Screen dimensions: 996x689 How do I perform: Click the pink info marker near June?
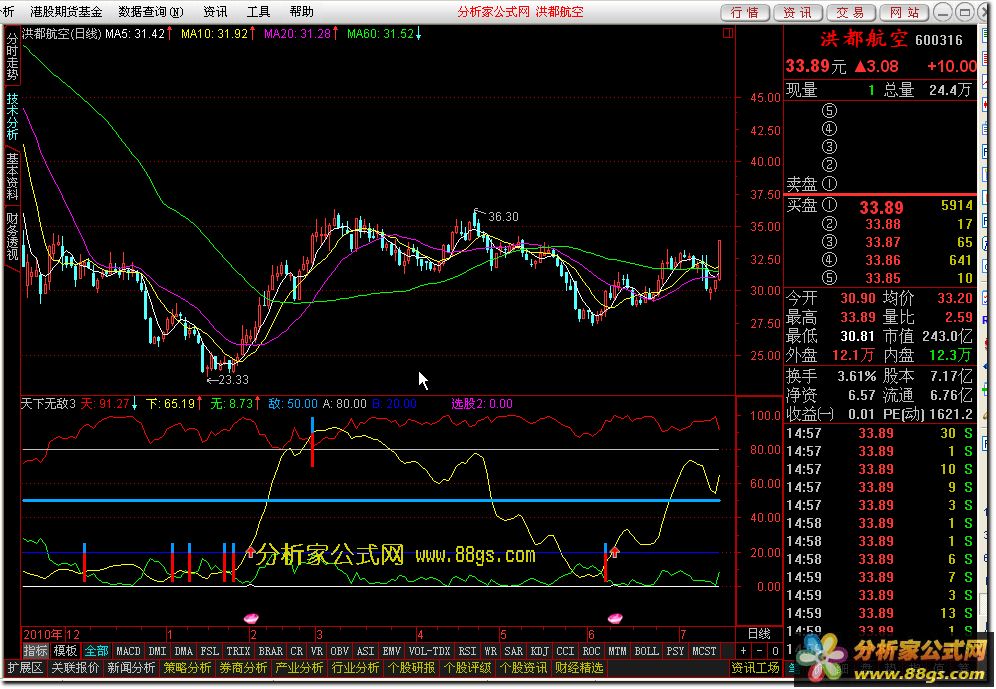click(x=615, y=617)
